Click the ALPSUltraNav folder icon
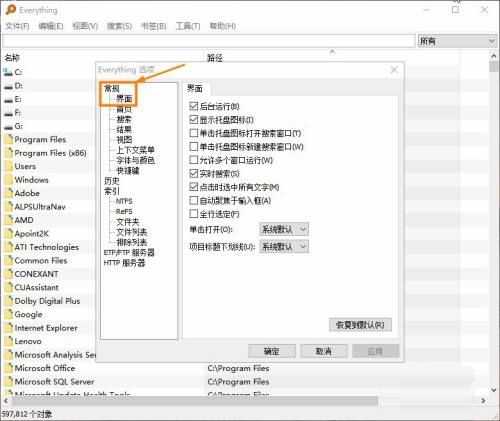 click(x=8, y=207)
